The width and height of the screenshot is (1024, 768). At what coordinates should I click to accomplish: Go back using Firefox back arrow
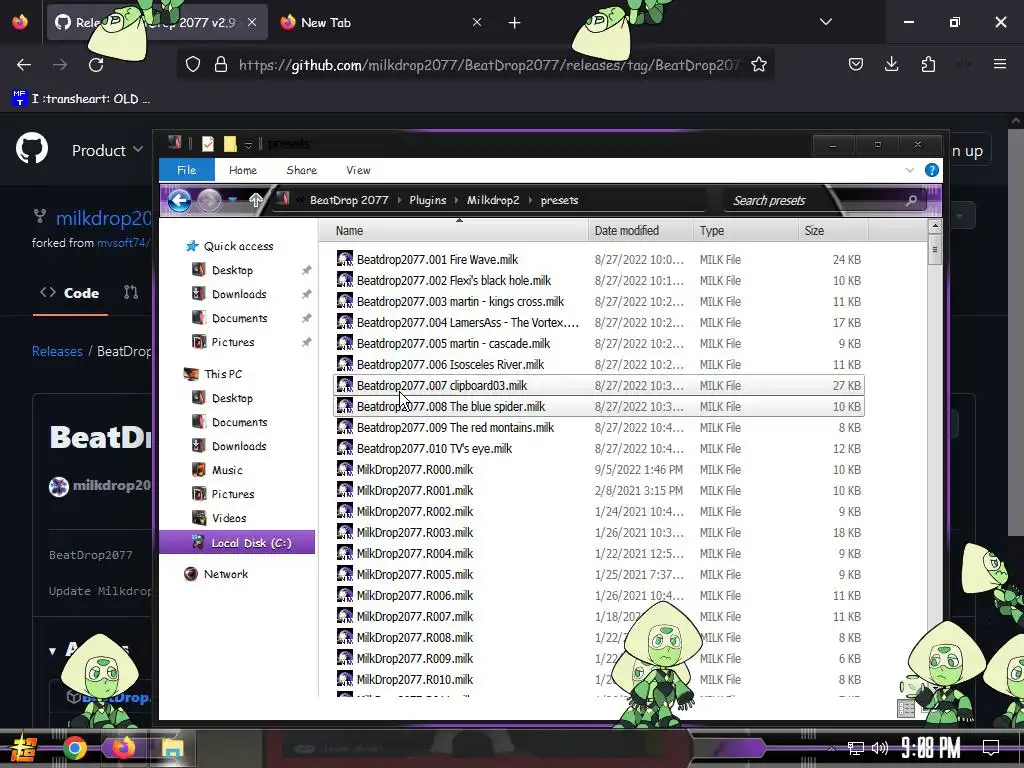tap(24, 65)
